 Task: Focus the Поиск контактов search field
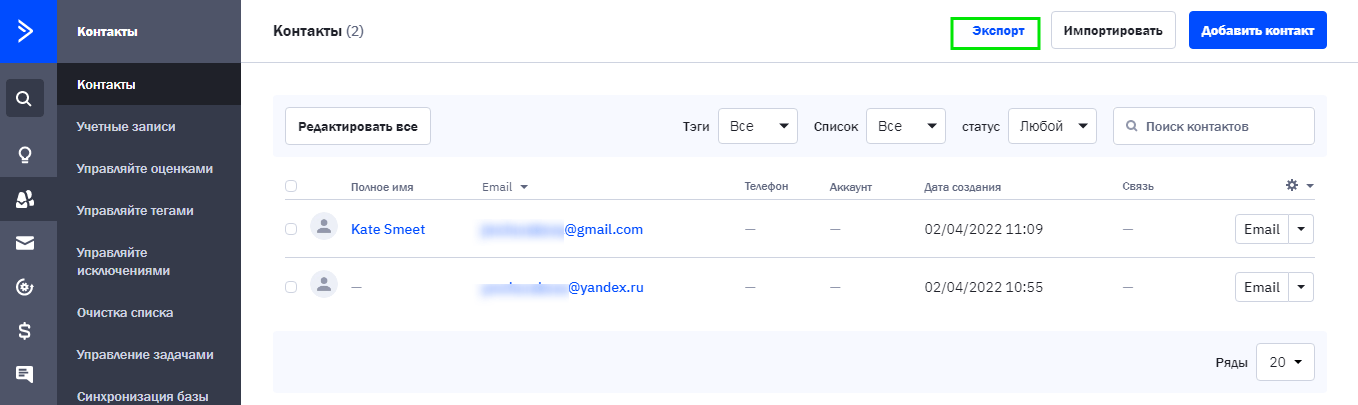(1214, 126)
